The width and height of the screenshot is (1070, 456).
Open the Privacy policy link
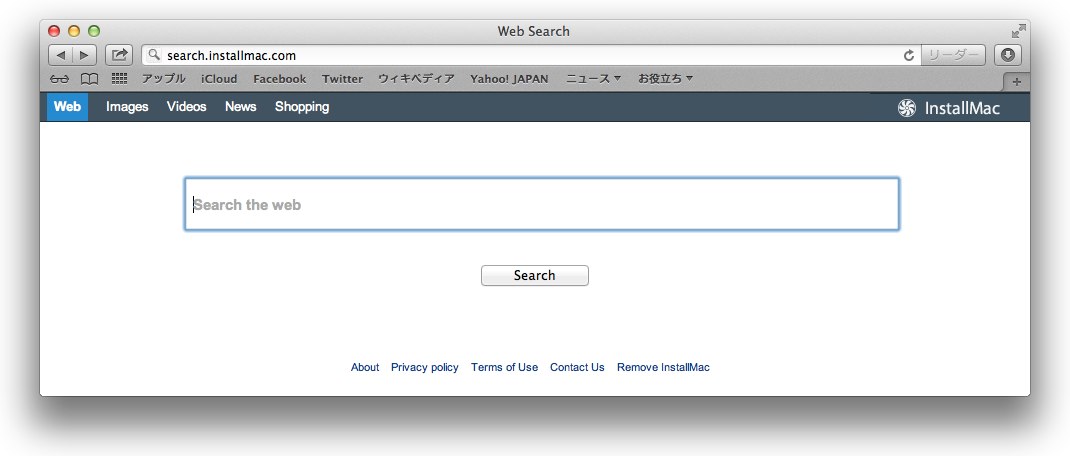424,367
